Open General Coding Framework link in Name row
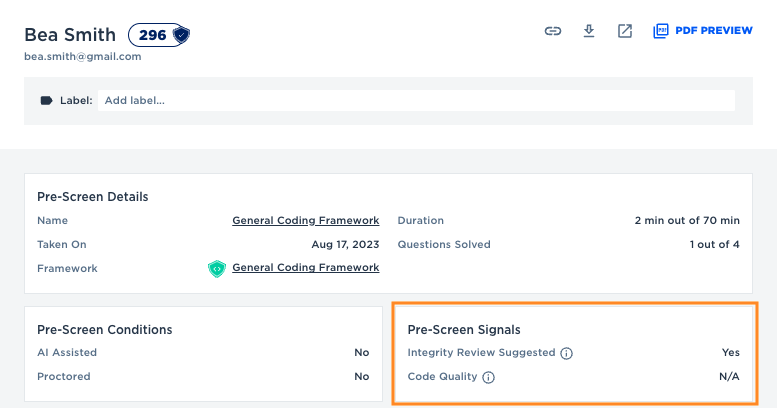Image resolution: width=777 pixels, height=408 pixels. pyautogui.click(x=305, y=220)
